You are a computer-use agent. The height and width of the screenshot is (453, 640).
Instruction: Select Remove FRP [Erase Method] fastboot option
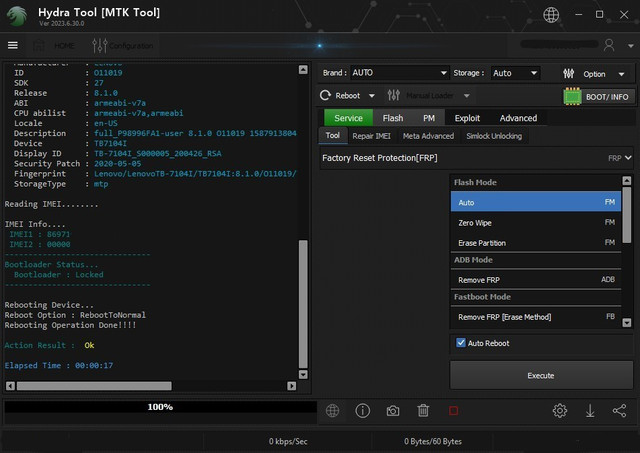click(x=536, y=317)
